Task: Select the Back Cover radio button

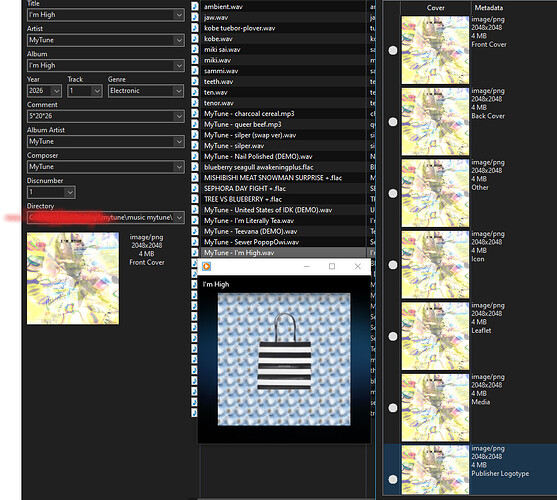Action: click(393, 122)
